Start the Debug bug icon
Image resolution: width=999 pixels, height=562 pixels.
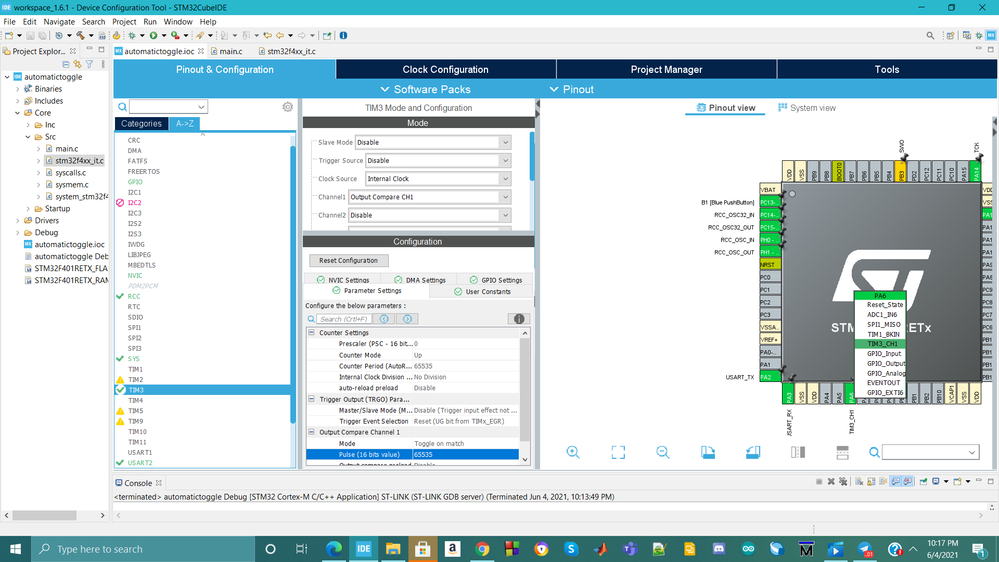pyautogui.click(x=132, y=36)
